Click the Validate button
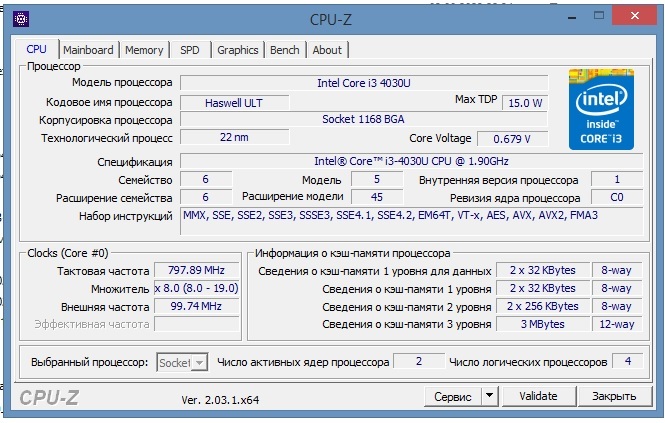This screenshot has height=423, width=665. [538, 396]
